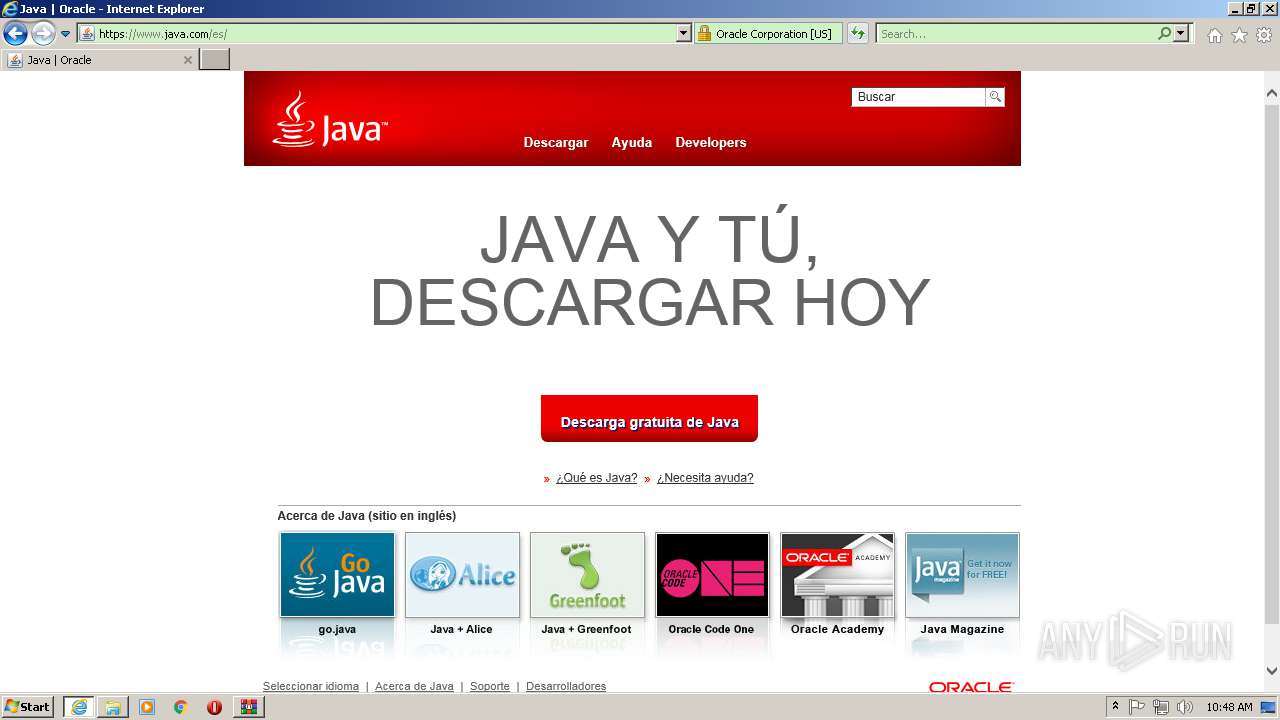Click the page scrollbar down arrow
Image resolution: width=1280 pixels, height=720 pixels.
coord(1271,671)
